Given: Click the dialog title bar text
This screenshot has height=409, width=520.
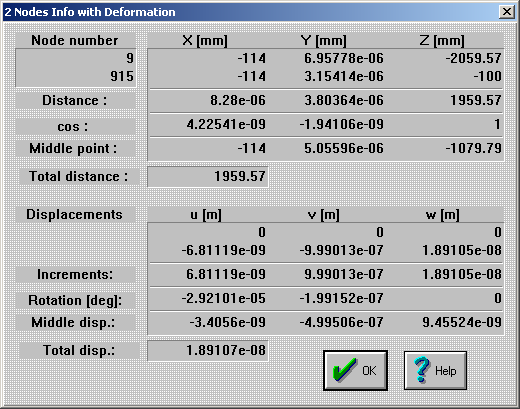Looking at the screenshot, I should click(90, 12).
